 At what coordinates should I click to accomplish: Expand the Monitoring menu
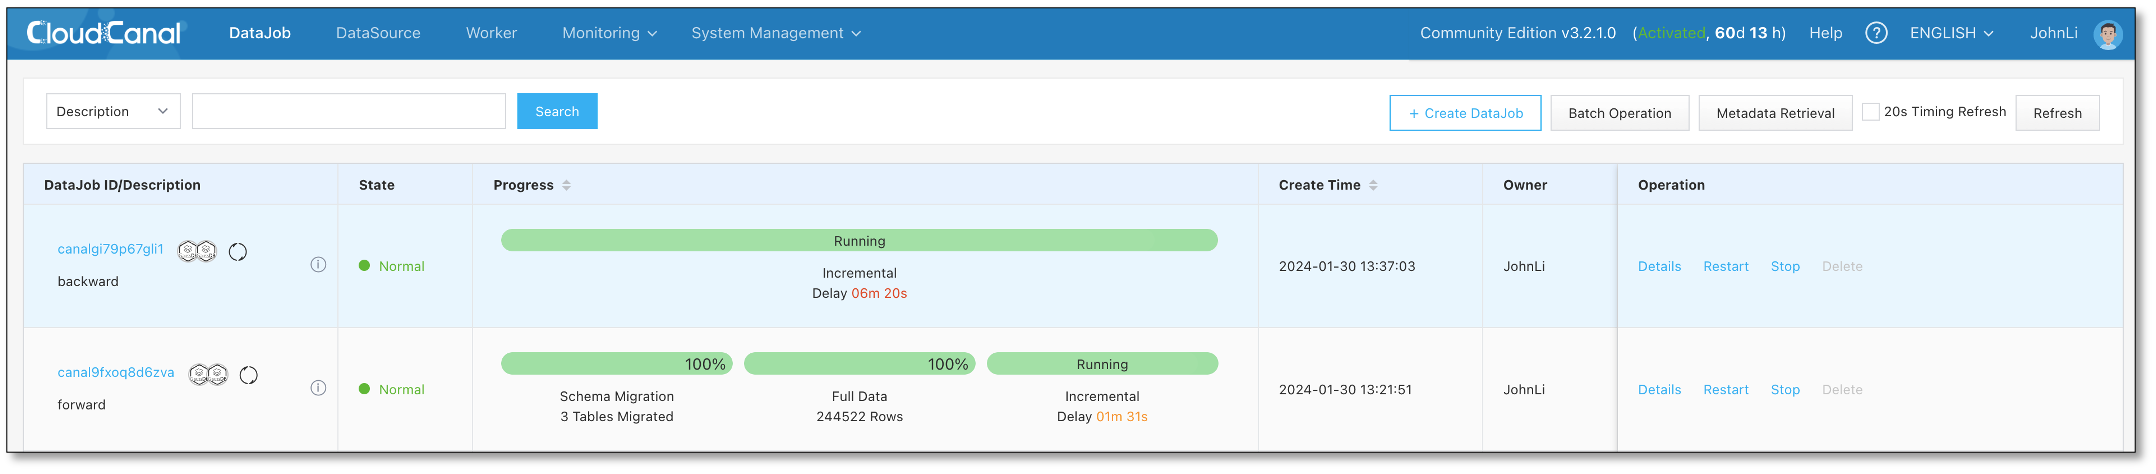[609, 33]
